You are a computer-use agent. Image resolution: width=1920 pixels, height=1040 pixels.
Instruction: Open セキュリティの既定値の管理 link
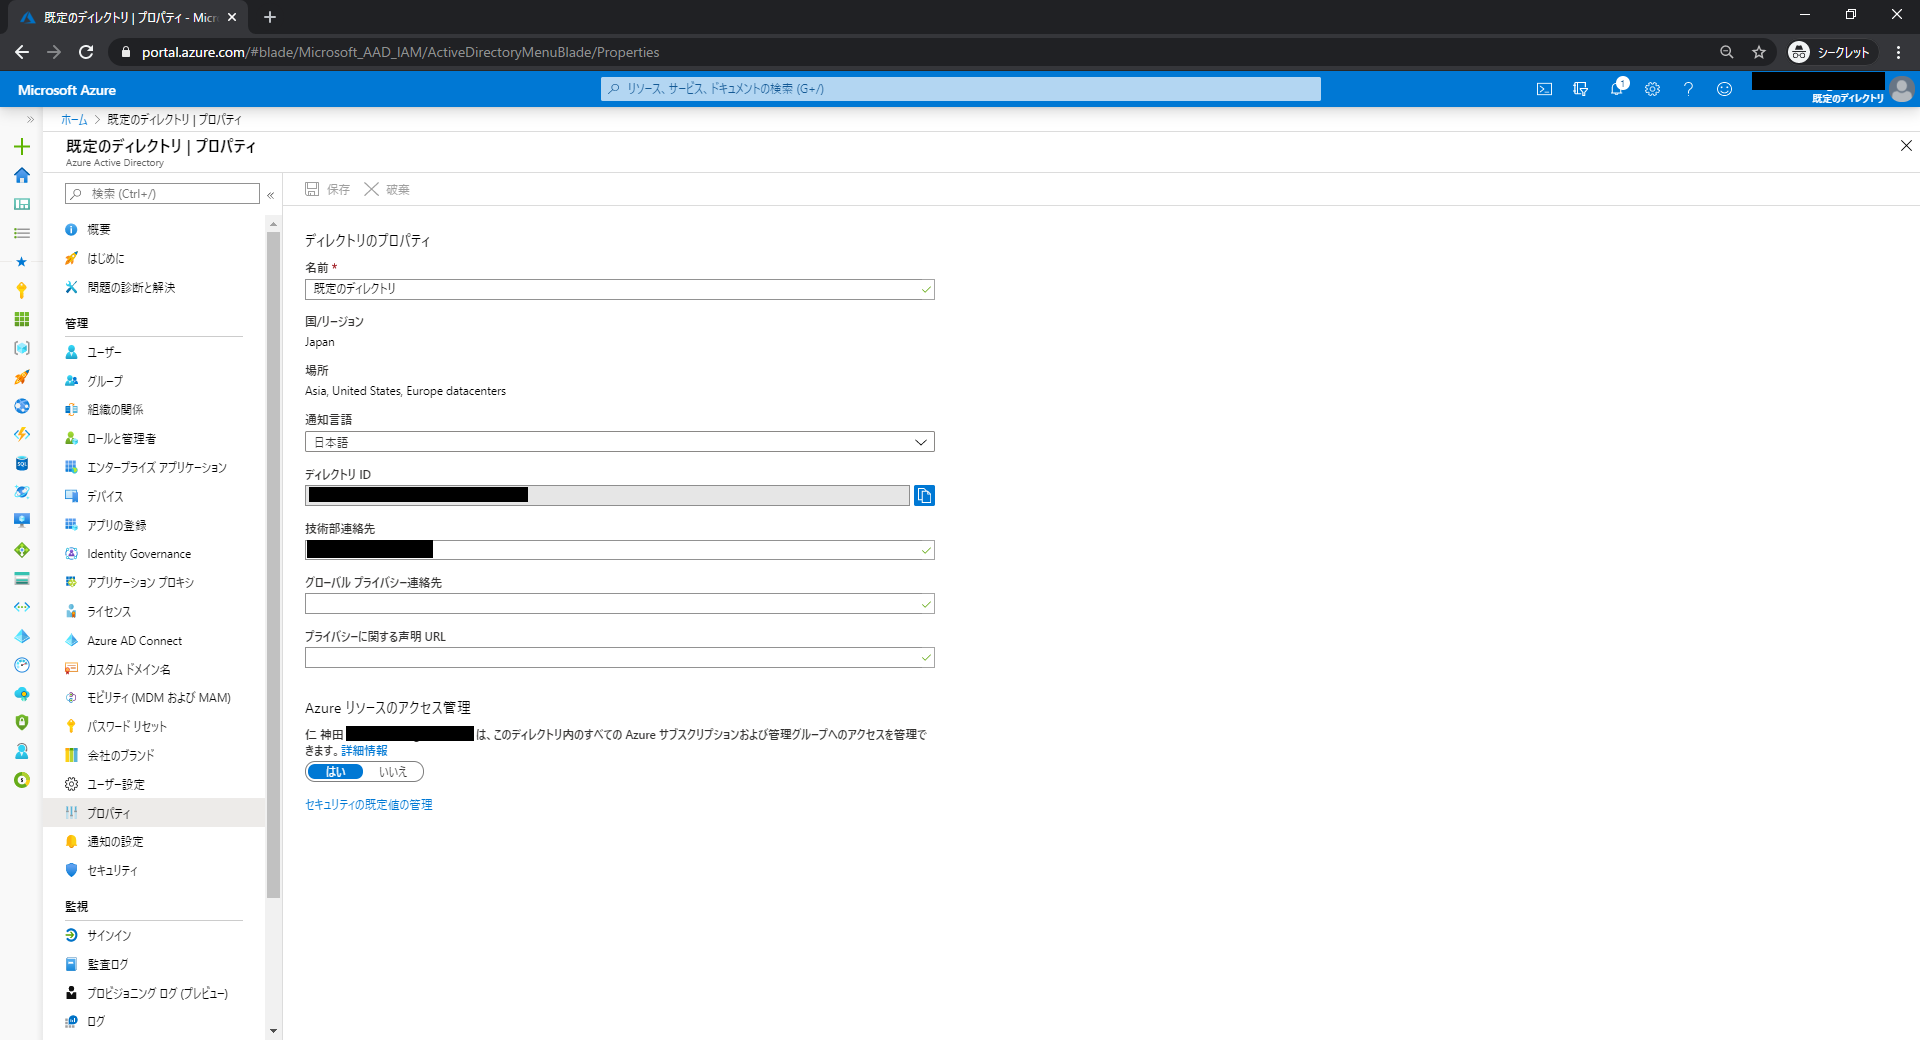(x=368, y=805)
